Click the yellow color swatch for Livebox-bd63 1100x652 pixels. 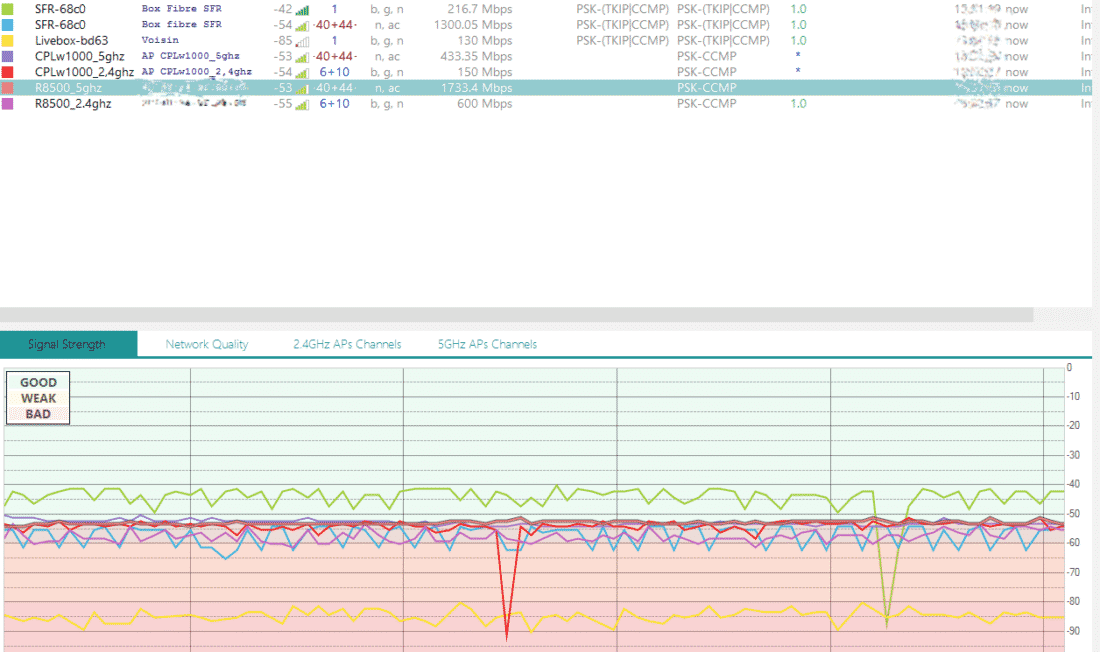8,41
